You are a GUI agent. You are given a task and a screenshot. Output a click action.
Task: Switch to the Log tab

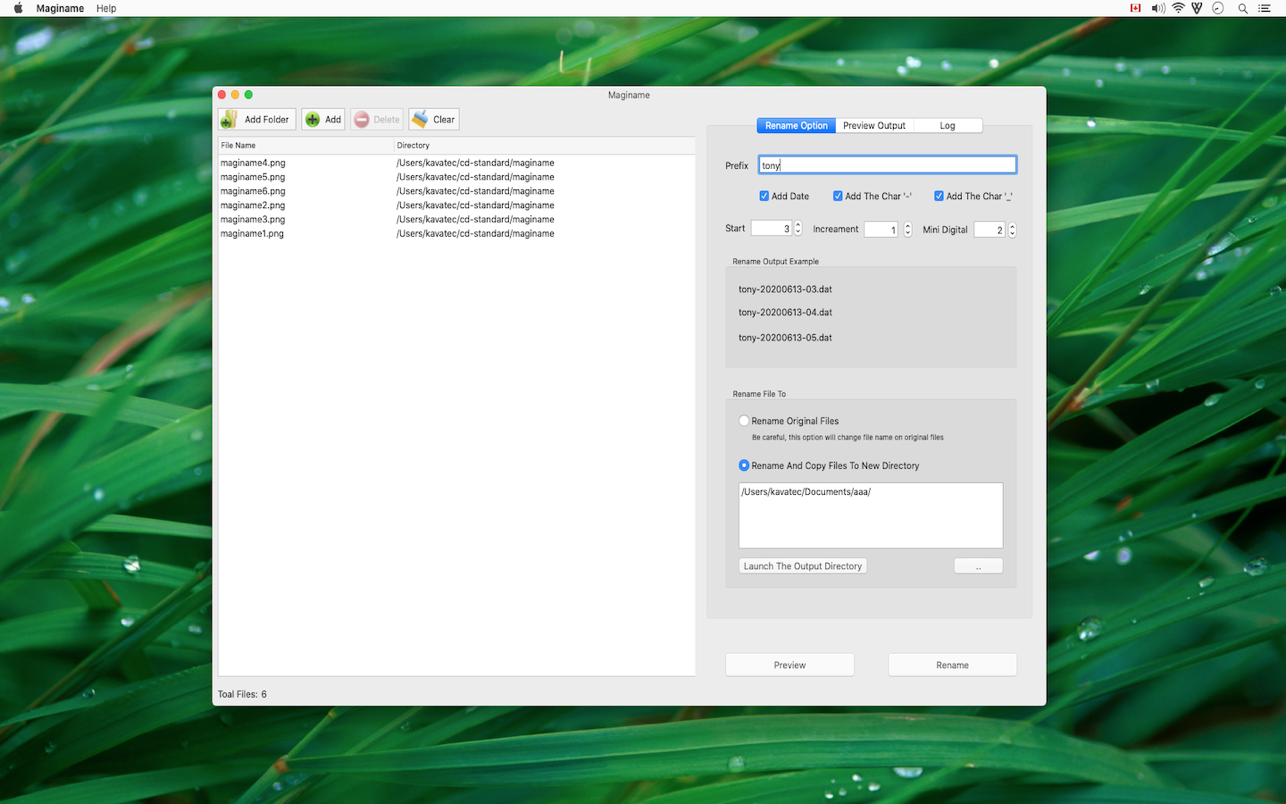947,126
